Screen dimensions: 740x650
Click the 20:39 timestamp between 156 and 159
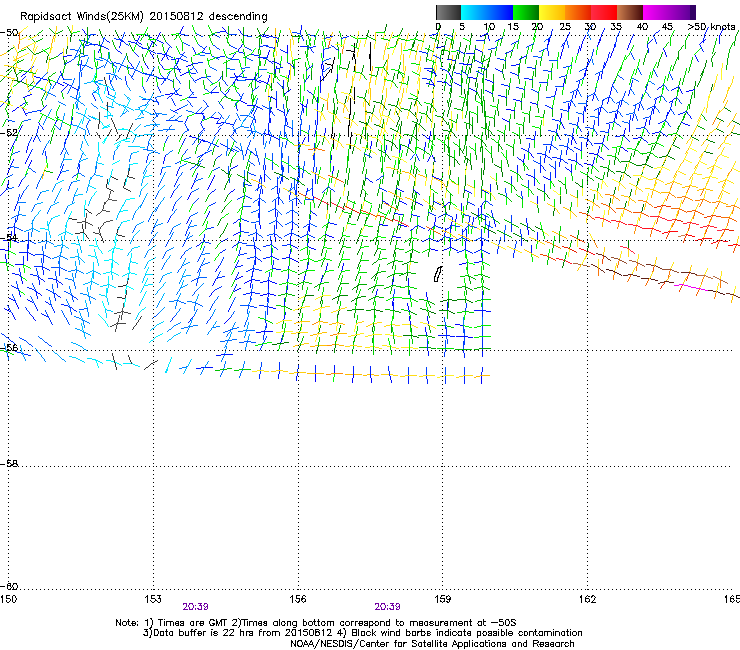[387, 607]
